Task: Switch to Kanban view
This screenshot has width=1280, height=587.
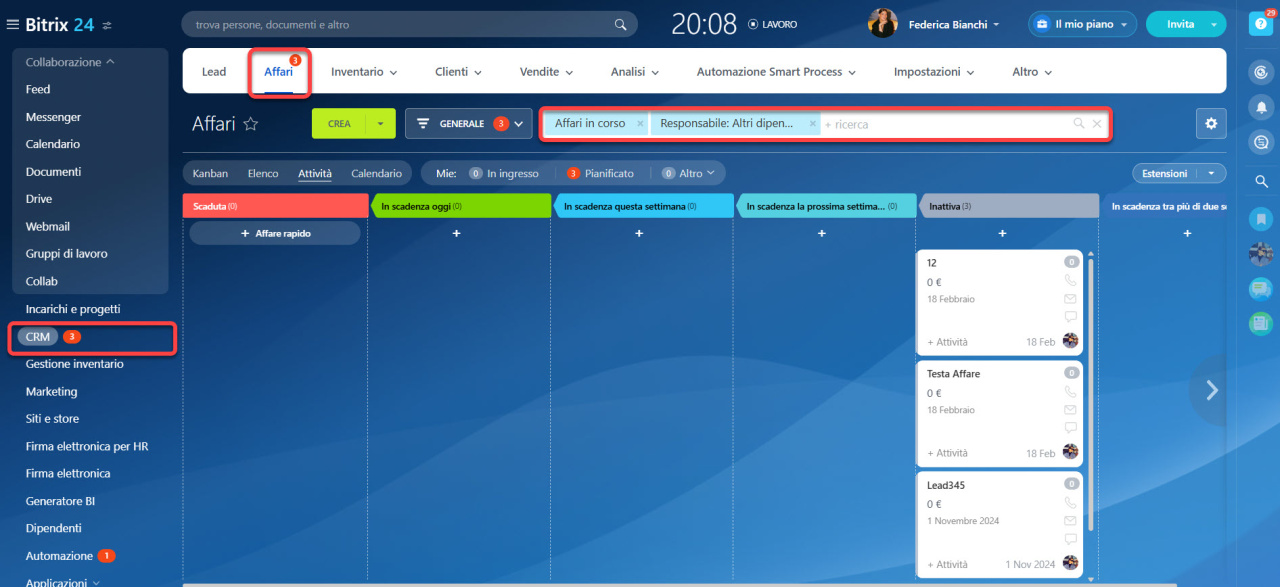Action: pos(210,173)
